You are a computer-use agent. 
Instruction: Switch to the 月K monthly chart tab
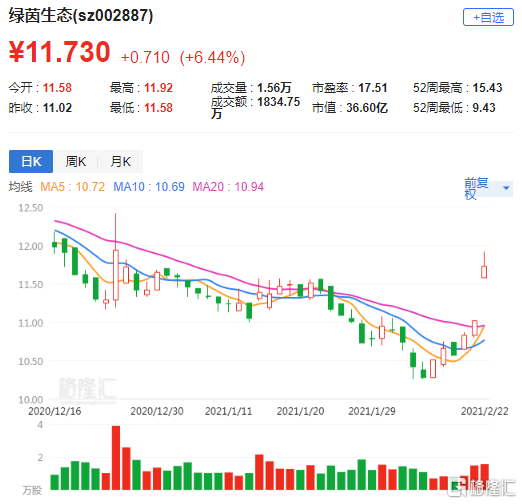121,161
